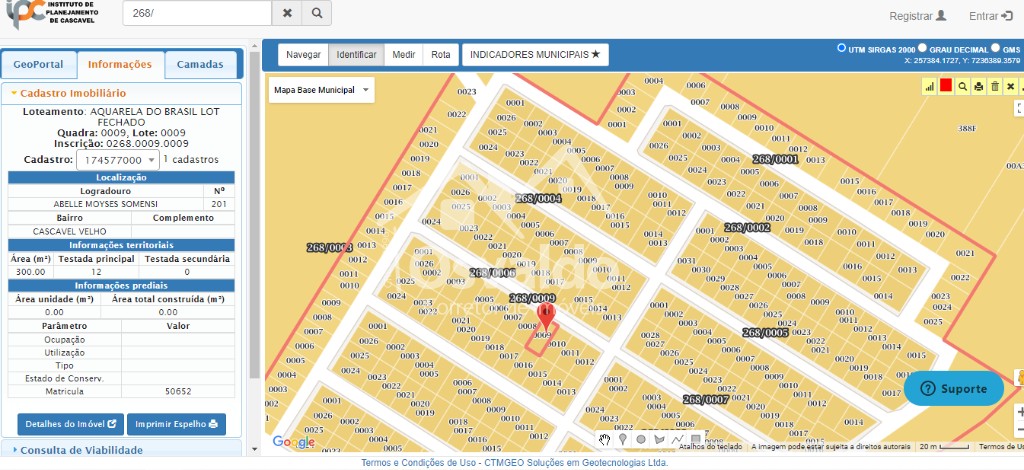Click the signal bars icon in map toolbar
This screenshot has width=1024, height=470.
929,87
